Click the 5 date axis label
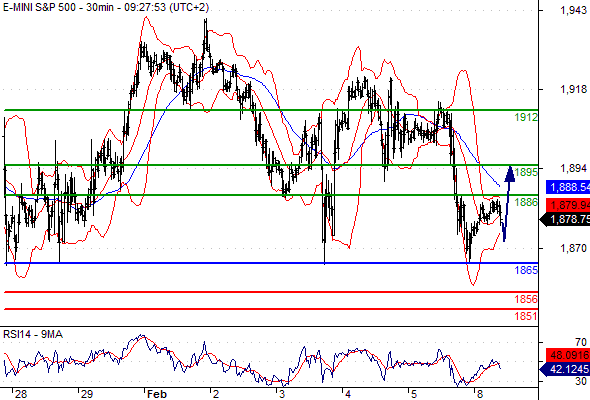 414,394
